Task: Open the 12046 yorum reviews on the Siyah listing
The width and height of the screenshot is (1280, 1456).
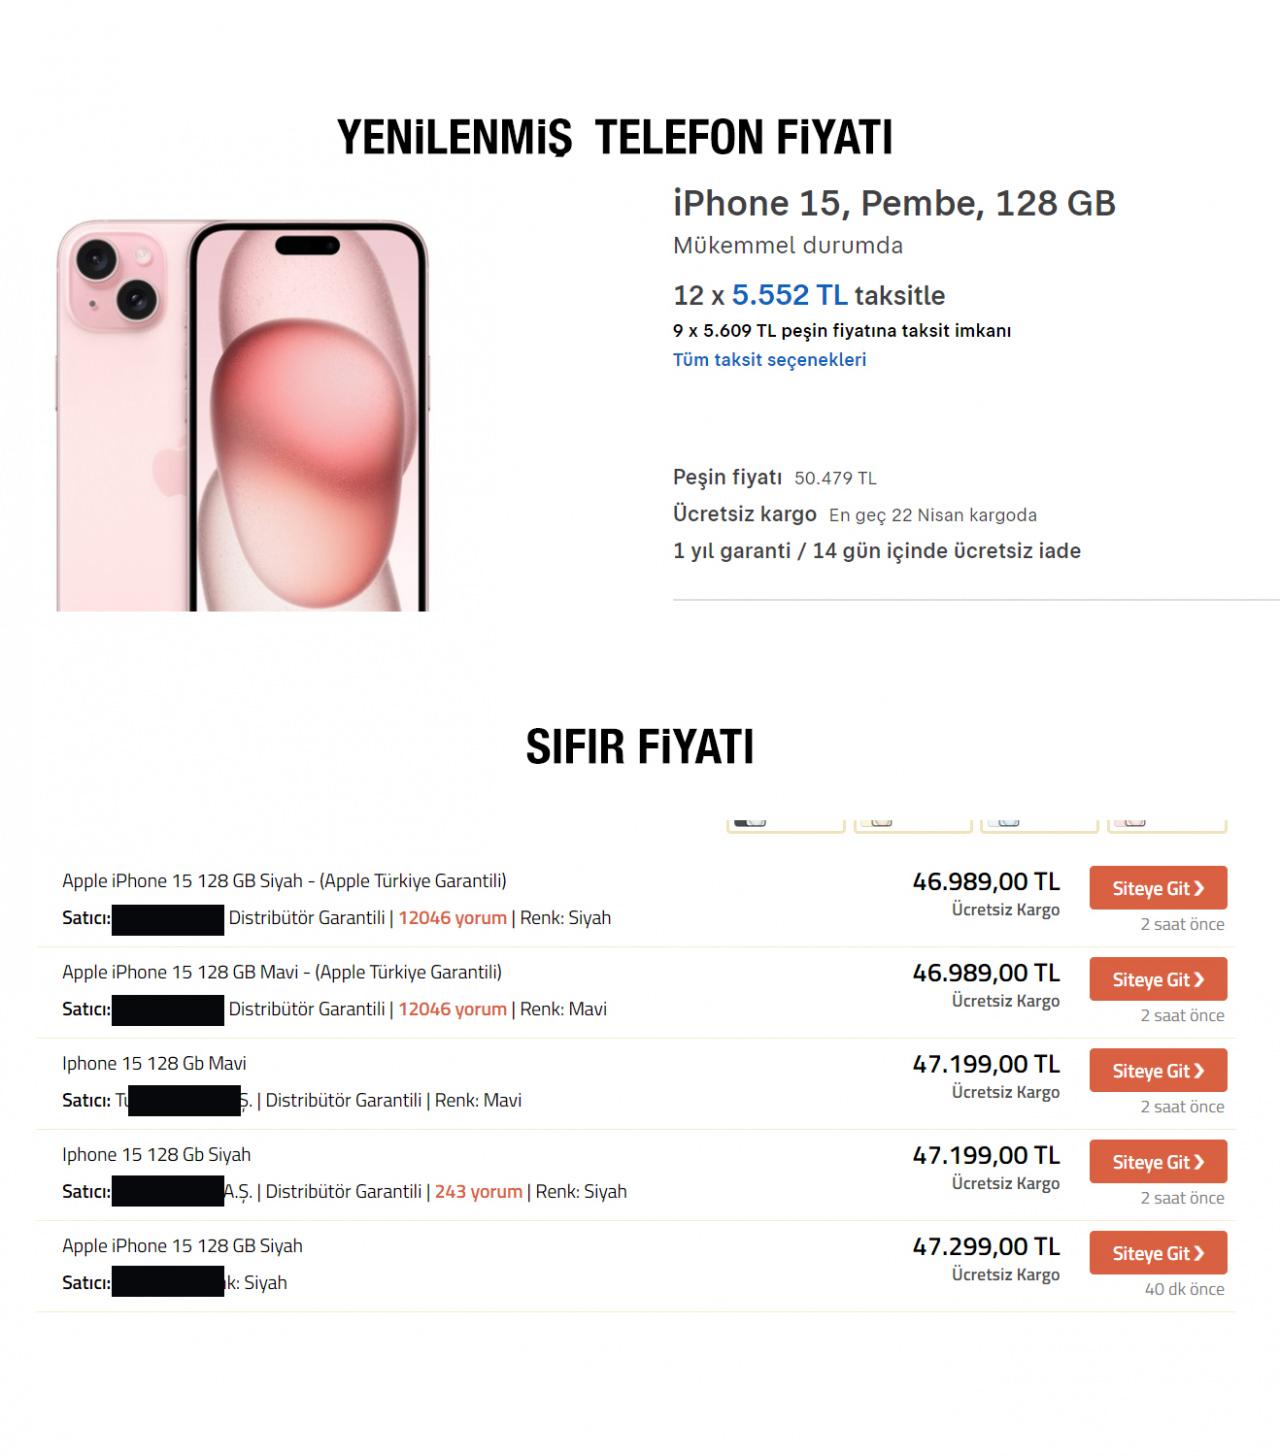Action: point(452,918)
